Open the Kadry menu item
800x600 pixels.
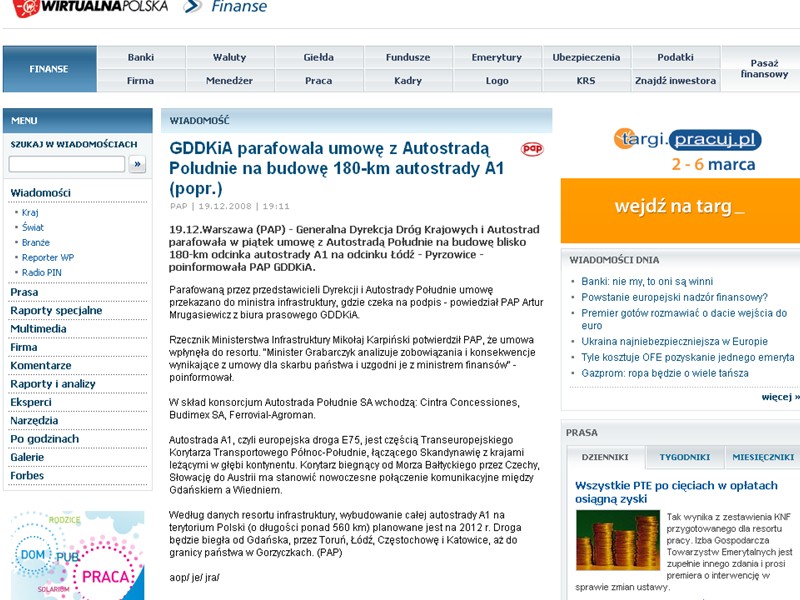(x=408, y=81)
